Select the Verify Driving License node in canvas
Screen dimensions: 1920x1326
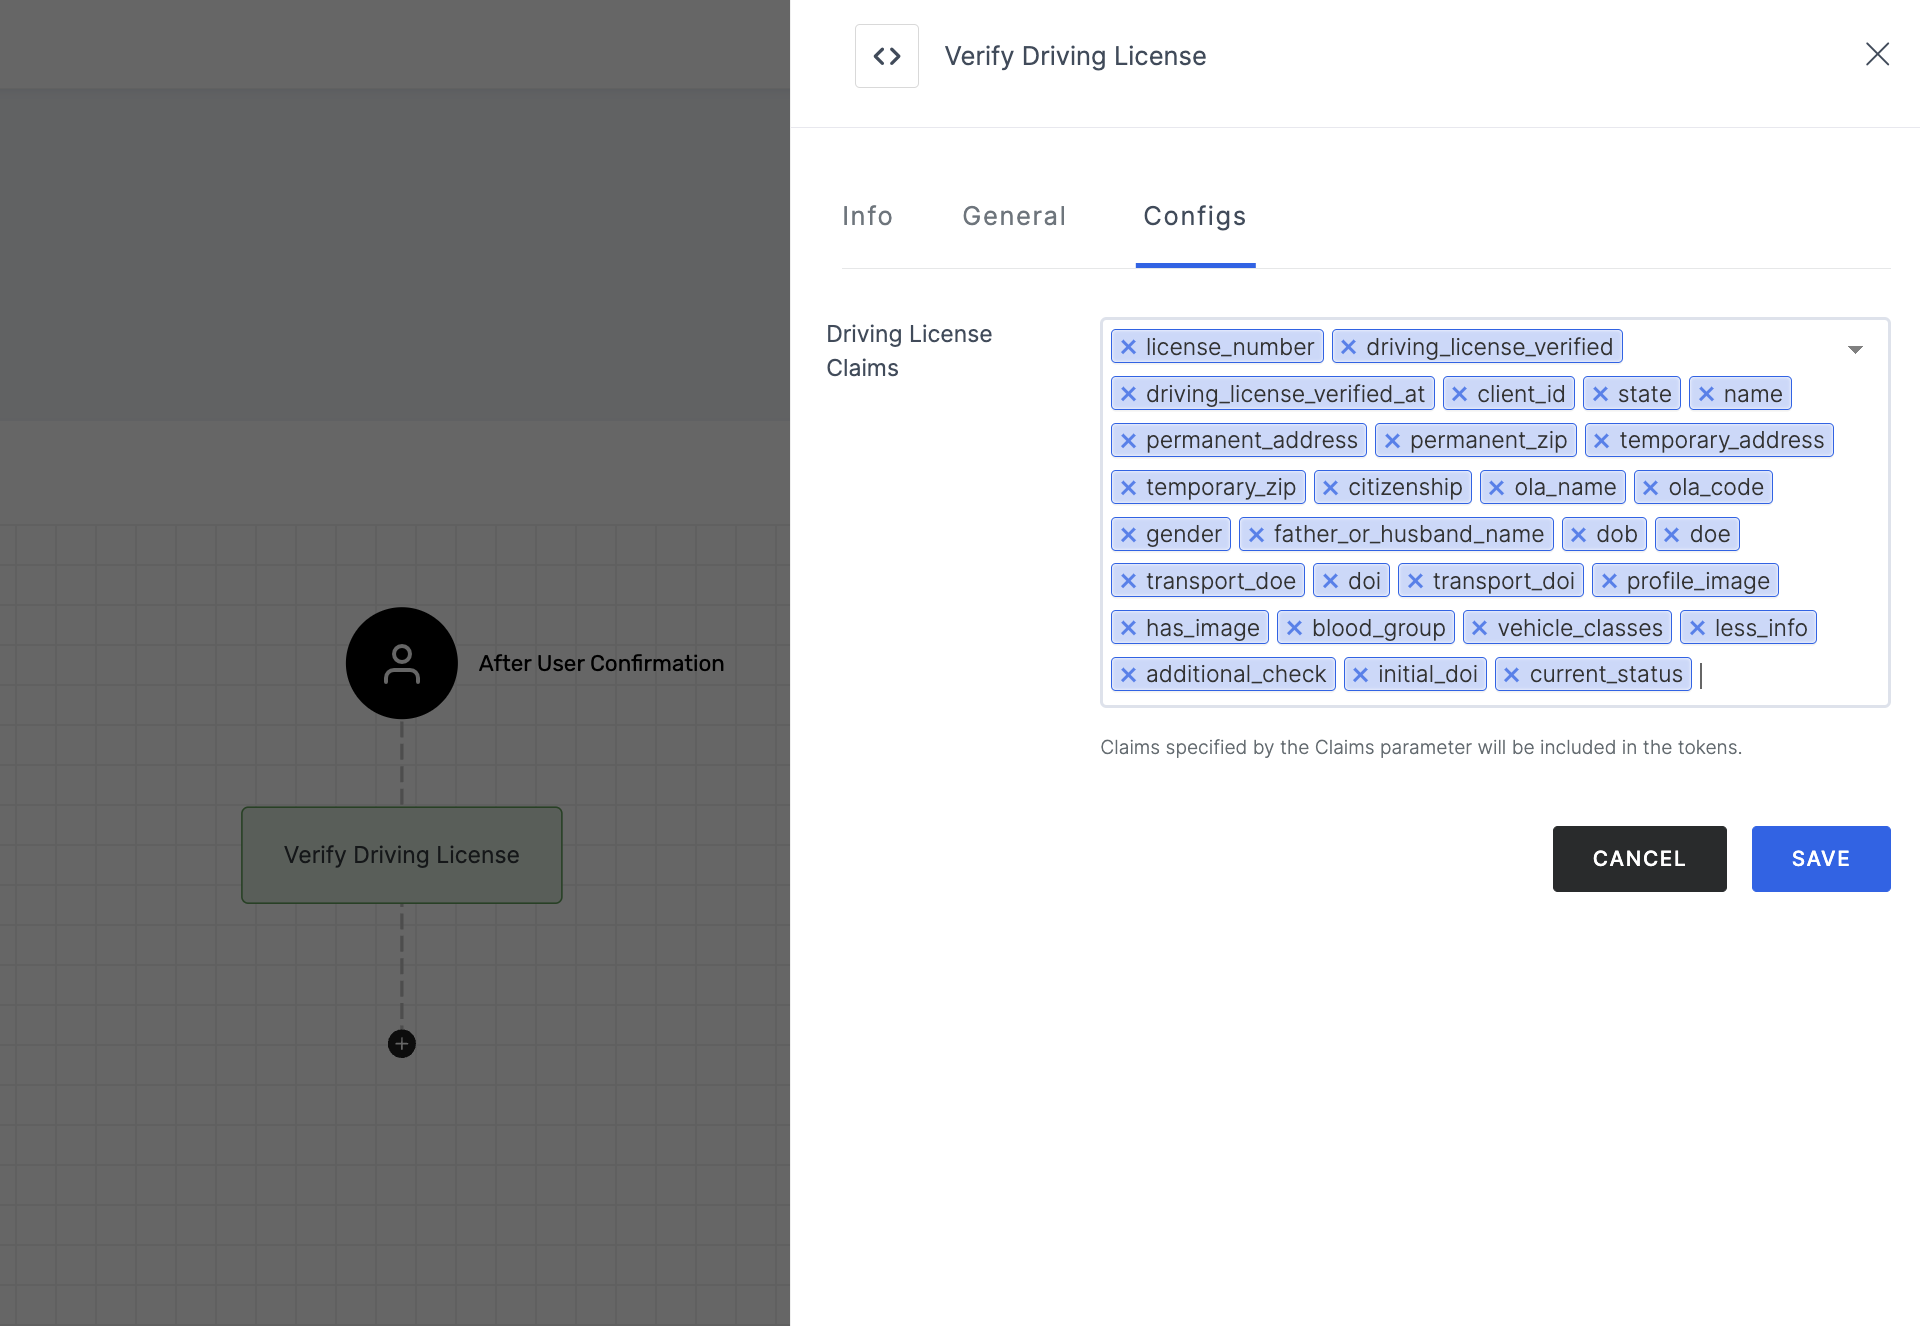pyautogui.click(x=402, y=855)
